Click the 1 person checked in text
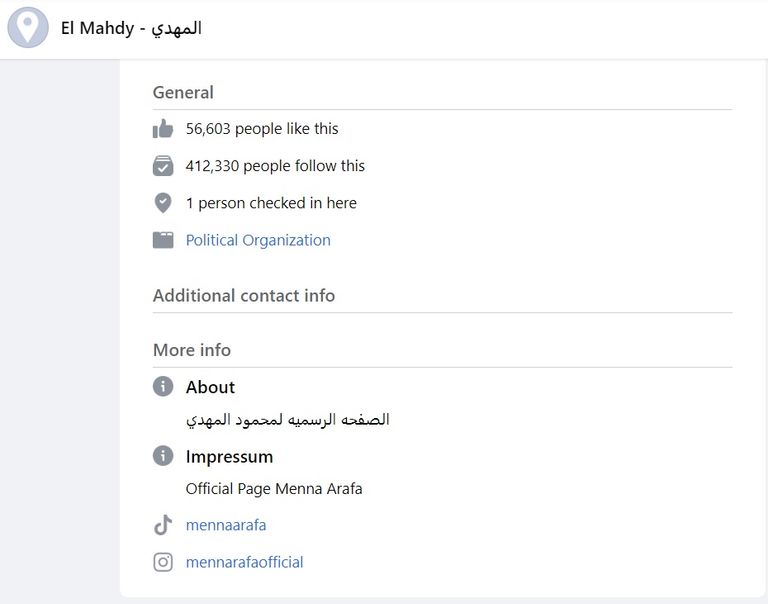Screen dimensions: 768x604 271,203
